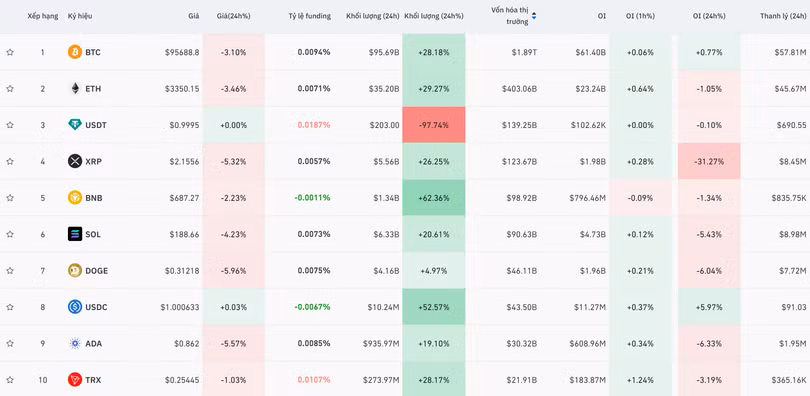Sort by the OI (1h%) column header
This screenshot has width=810, height=396.
[641, 17]
